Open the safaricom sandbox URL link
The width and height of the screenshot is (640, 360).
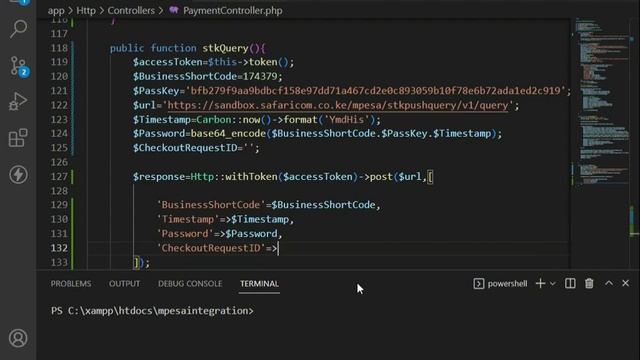(x=338, y=105)
